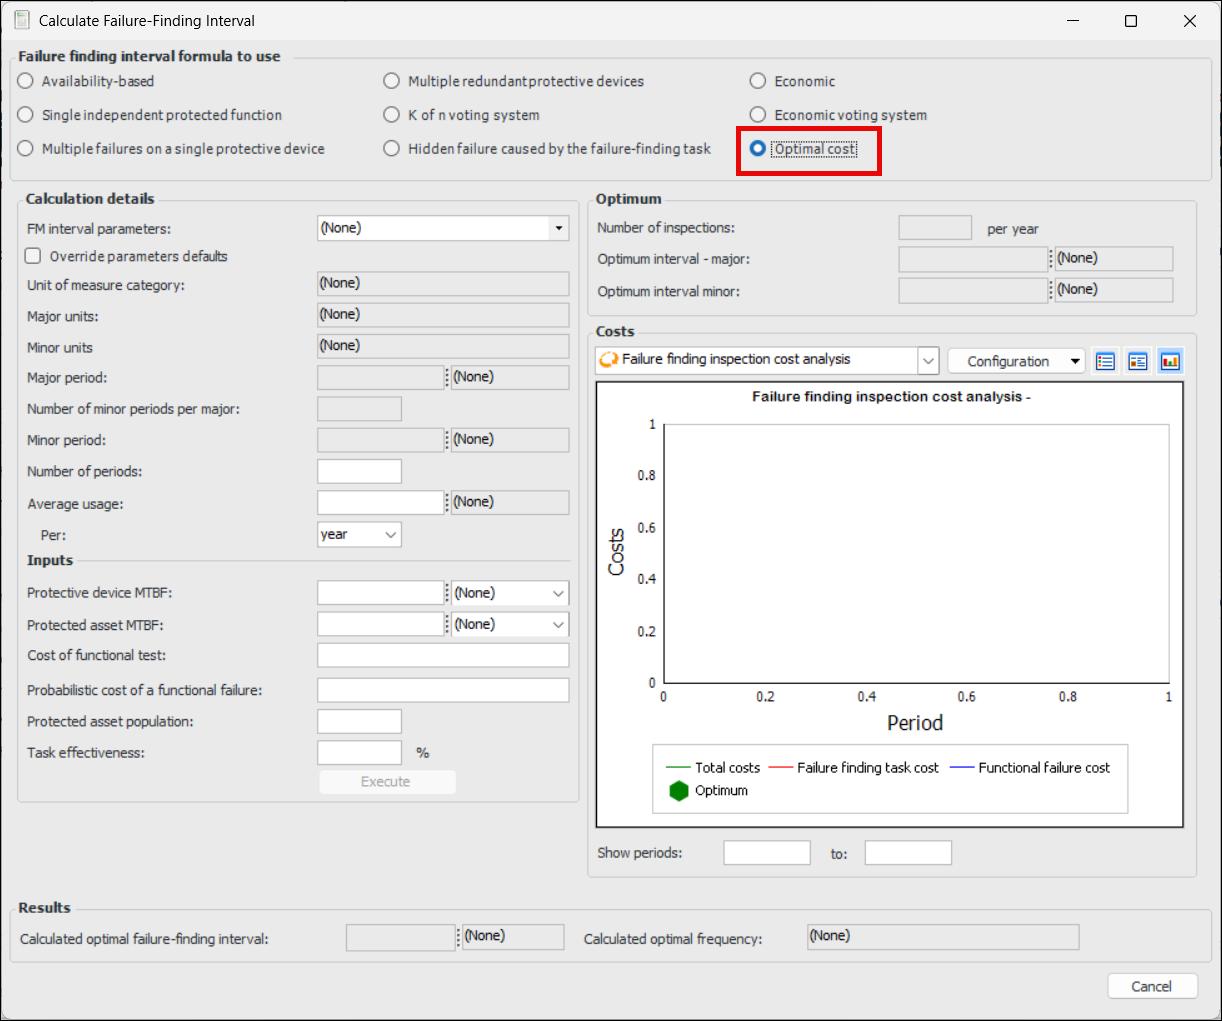Expand the cost analysis type dropdown arrow
Viewport: 1222px width, 1021px height.
click(928, 360)
